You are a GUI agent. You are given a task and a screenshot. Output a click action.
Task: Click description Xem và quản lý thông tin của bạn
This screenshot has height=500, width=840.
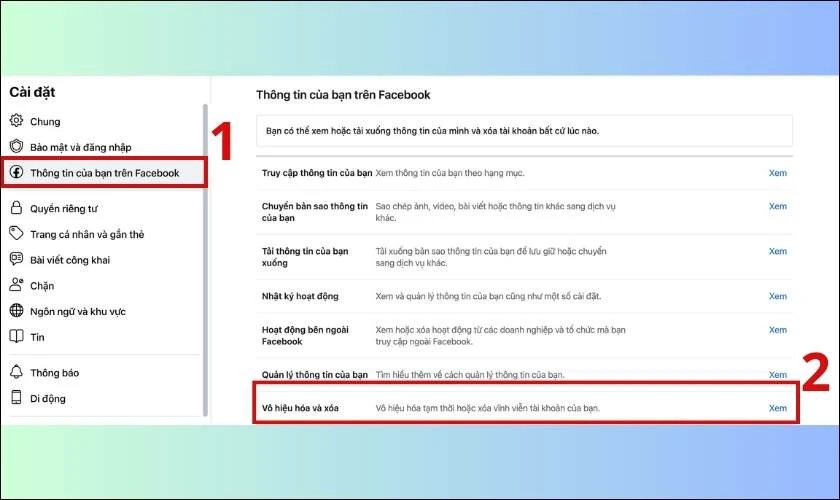488,296
